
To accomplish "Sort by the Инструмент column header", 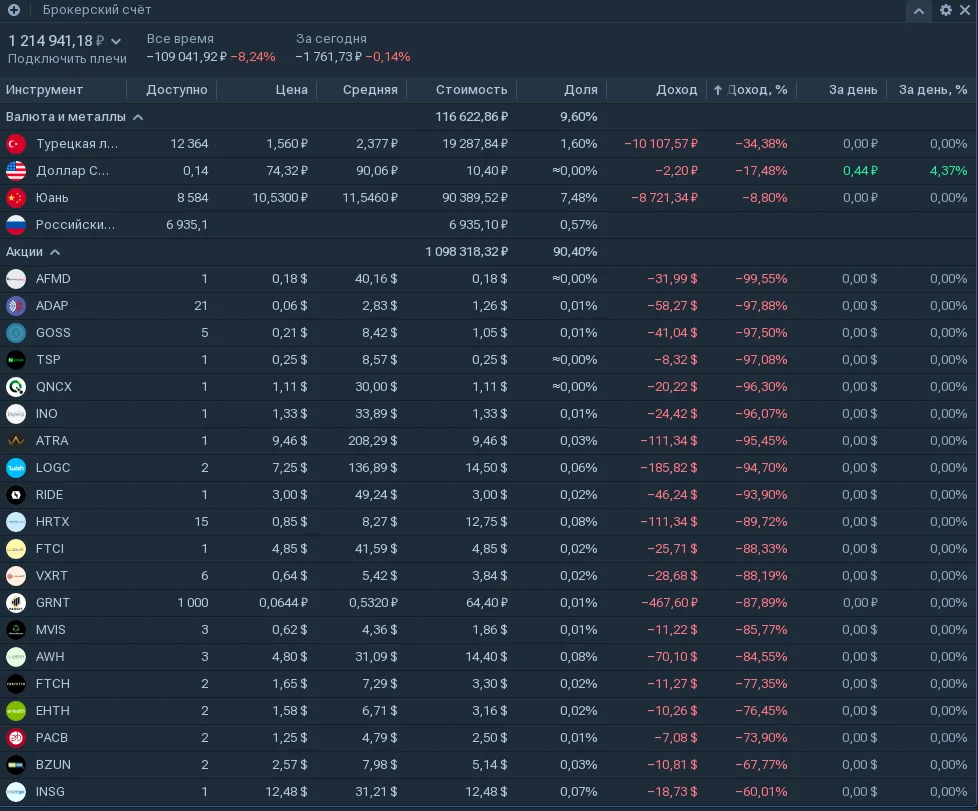I will 44,90.
